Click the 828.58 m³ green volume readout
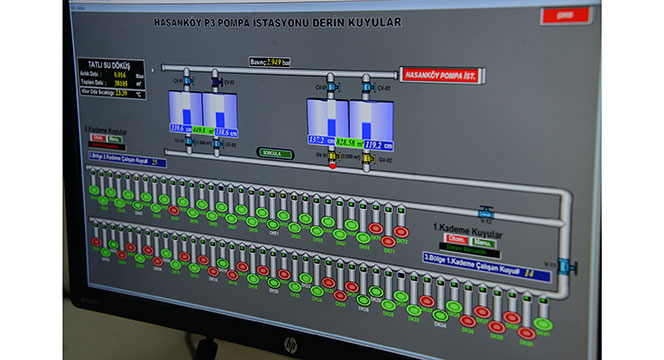Image resolution: width=664 pixels, height=360 pixels. pyautogui.click(x=349, y=142)
